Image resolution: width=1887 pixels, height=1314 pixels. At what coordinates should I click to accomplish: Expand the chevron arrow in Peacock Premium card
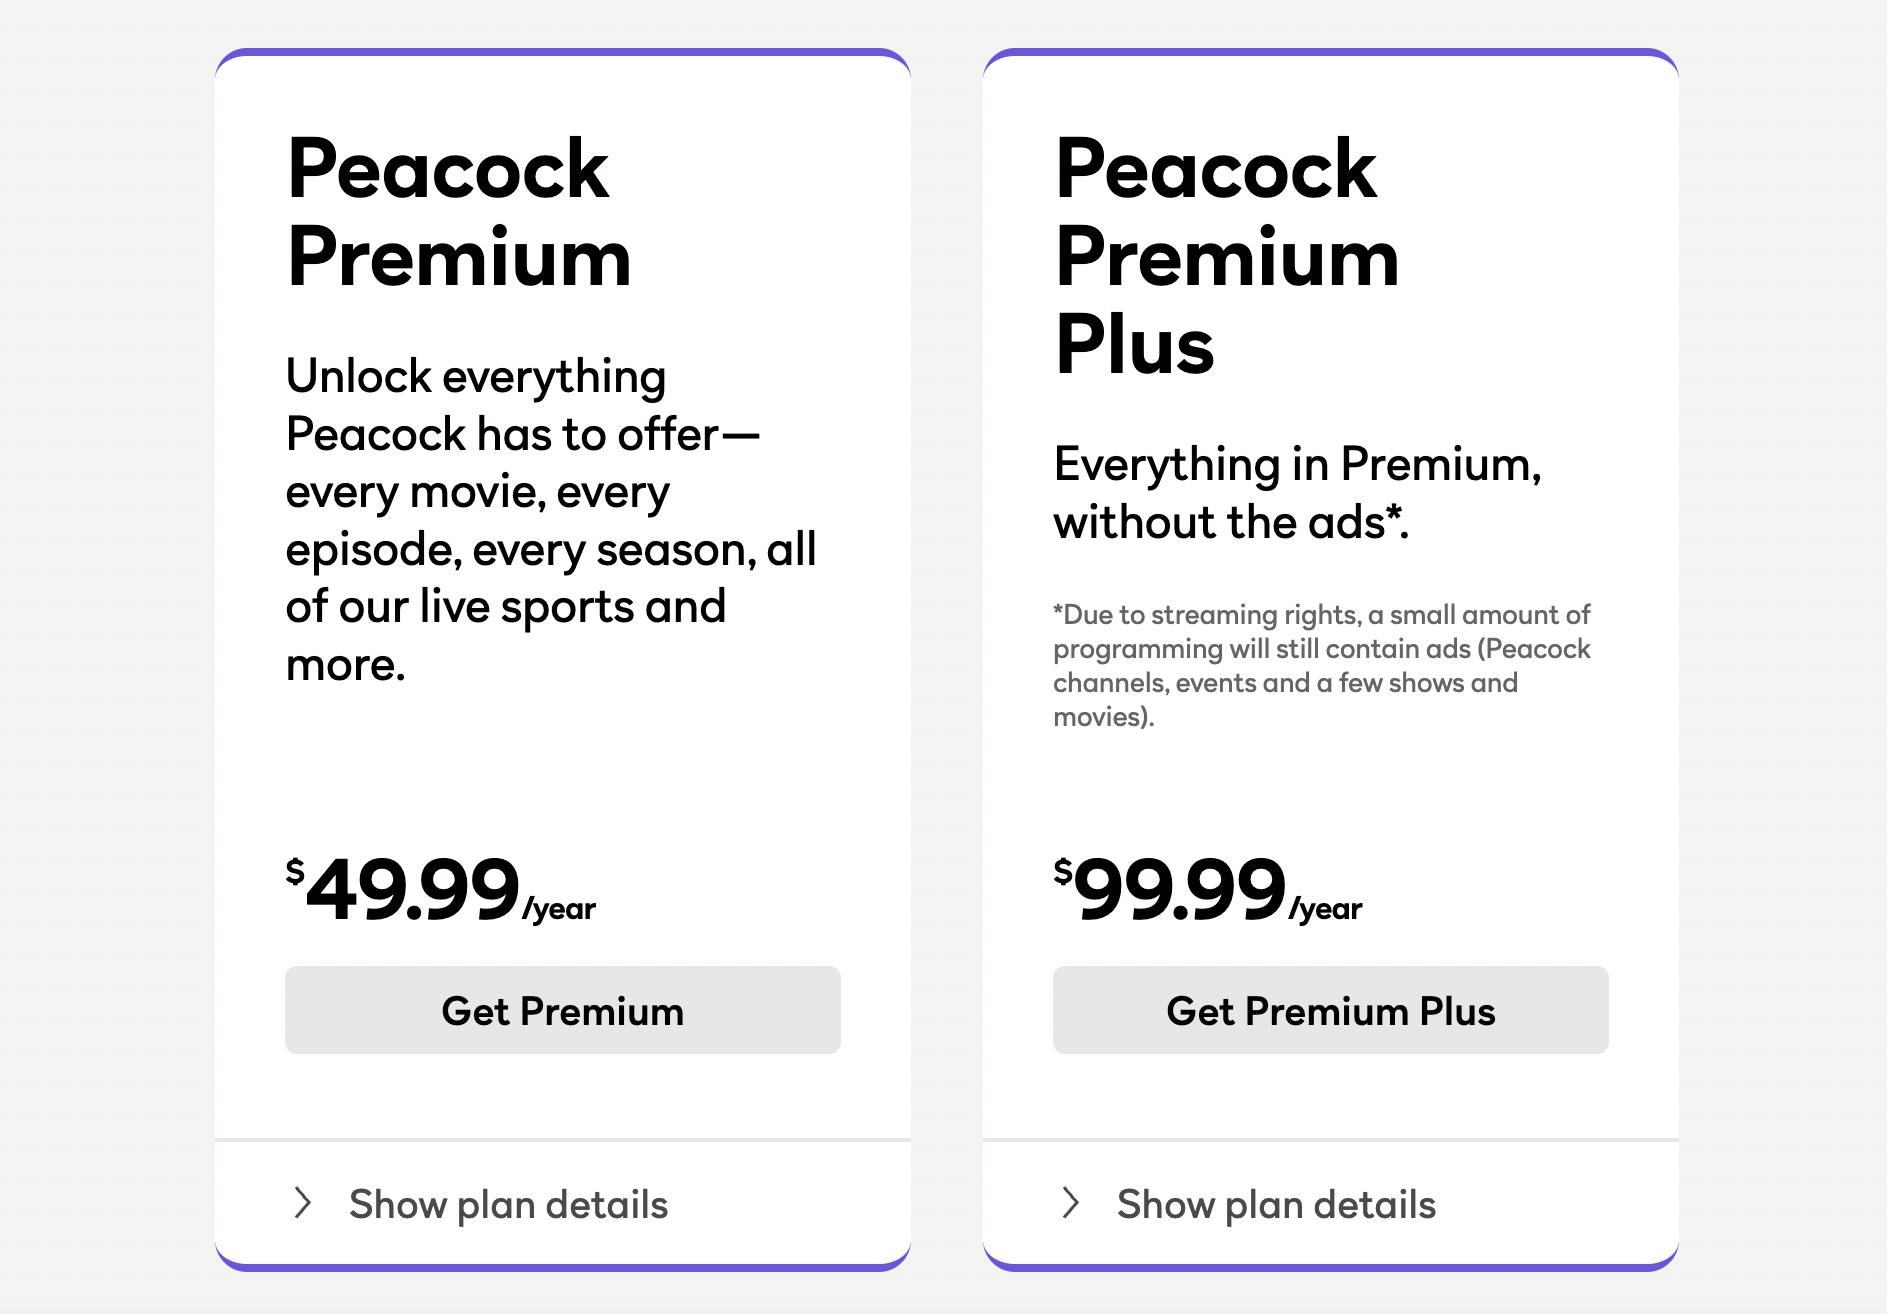pyautogui.click(x=302, y=1203)
